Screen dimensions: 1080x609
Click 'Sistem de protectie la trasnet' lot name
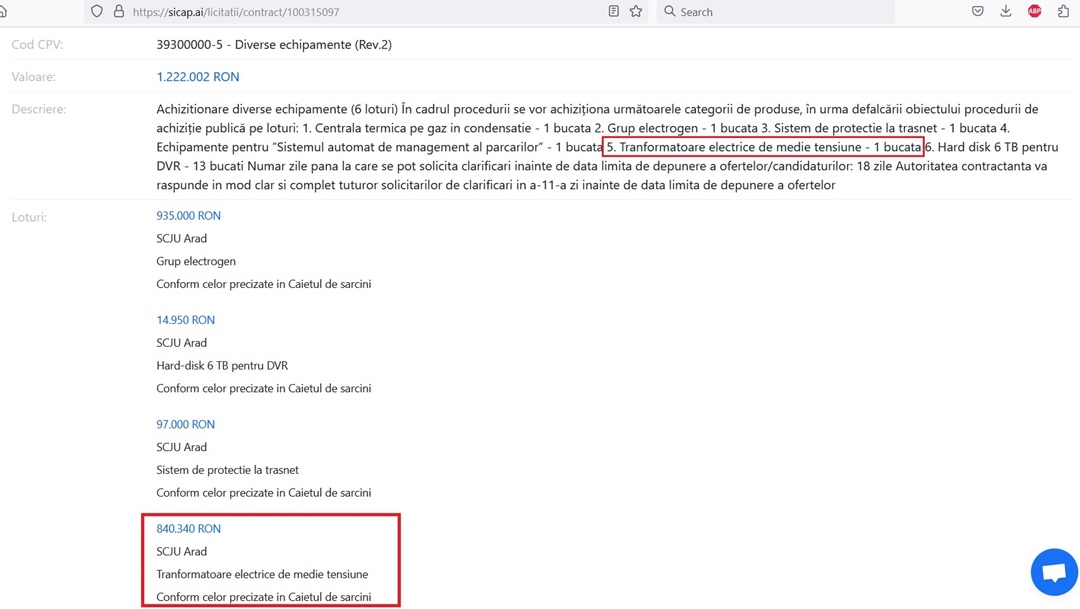[227, 470]
